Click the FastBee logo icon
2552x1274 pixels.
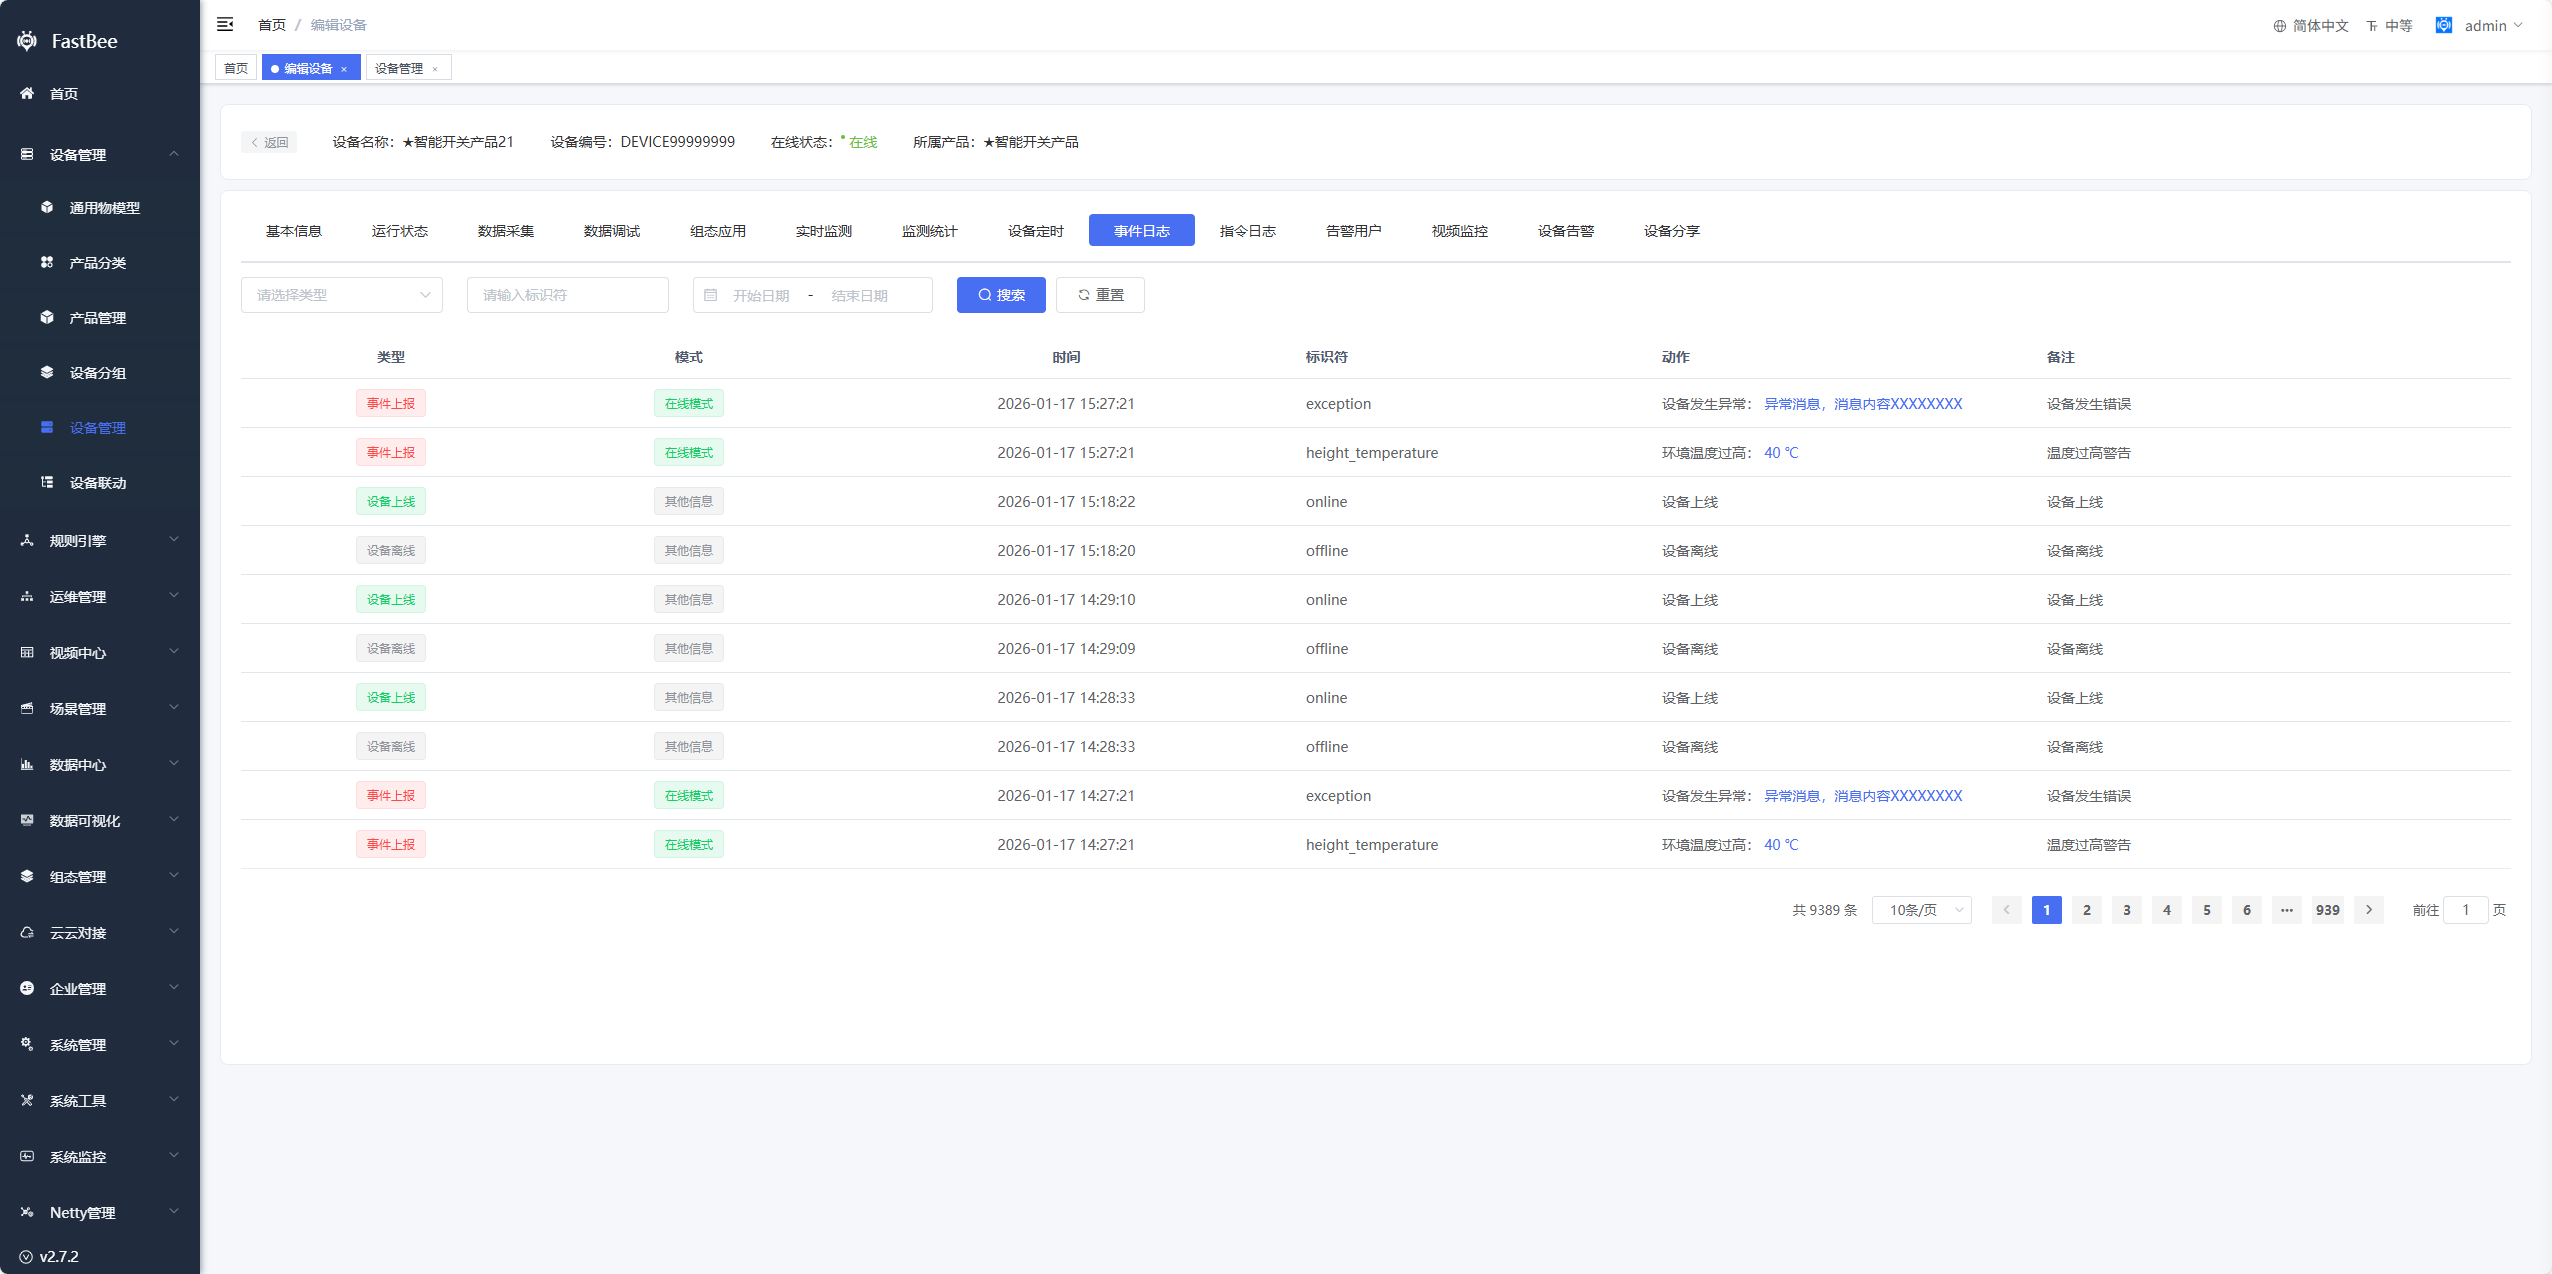27,41
